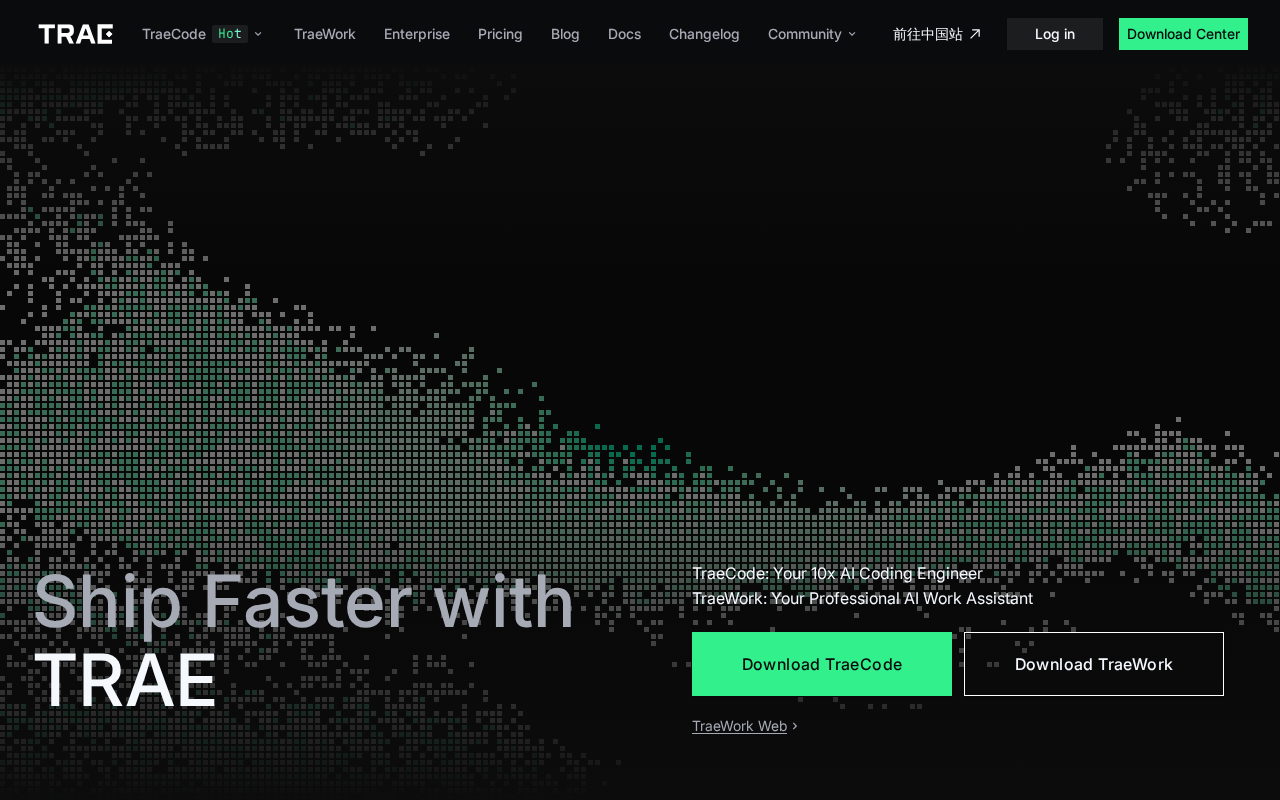
Task: Expand the TraeCode dropdown chevron
Action: coord(258,34)
